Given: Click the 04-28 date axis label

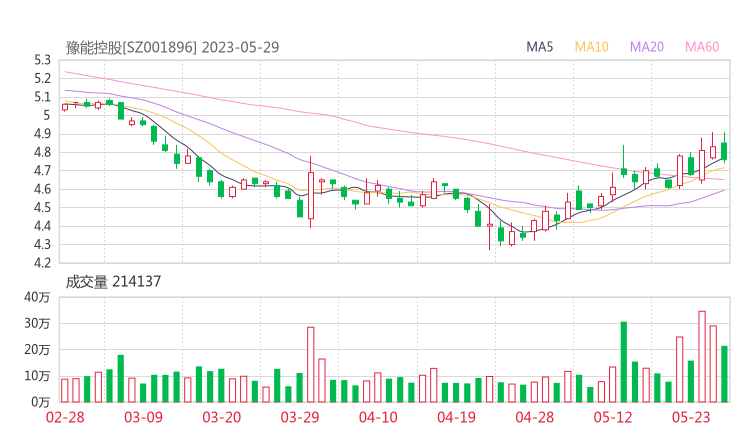Looking at the screenshot, I should point(535,417).
